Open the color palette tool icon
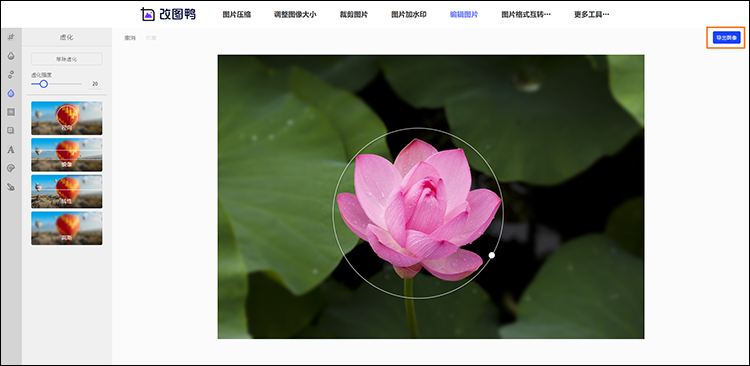The image size is (750, 366). 11,168
